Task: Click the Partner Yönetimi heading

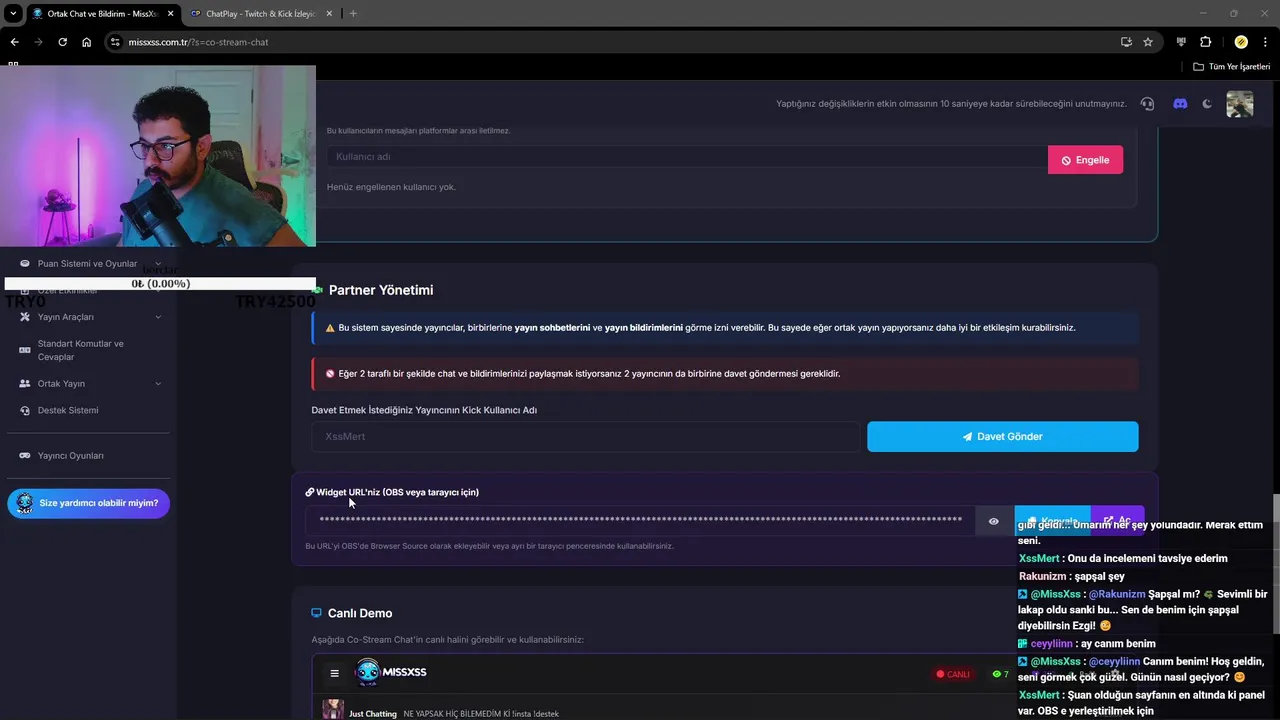Action: point(381,290)
